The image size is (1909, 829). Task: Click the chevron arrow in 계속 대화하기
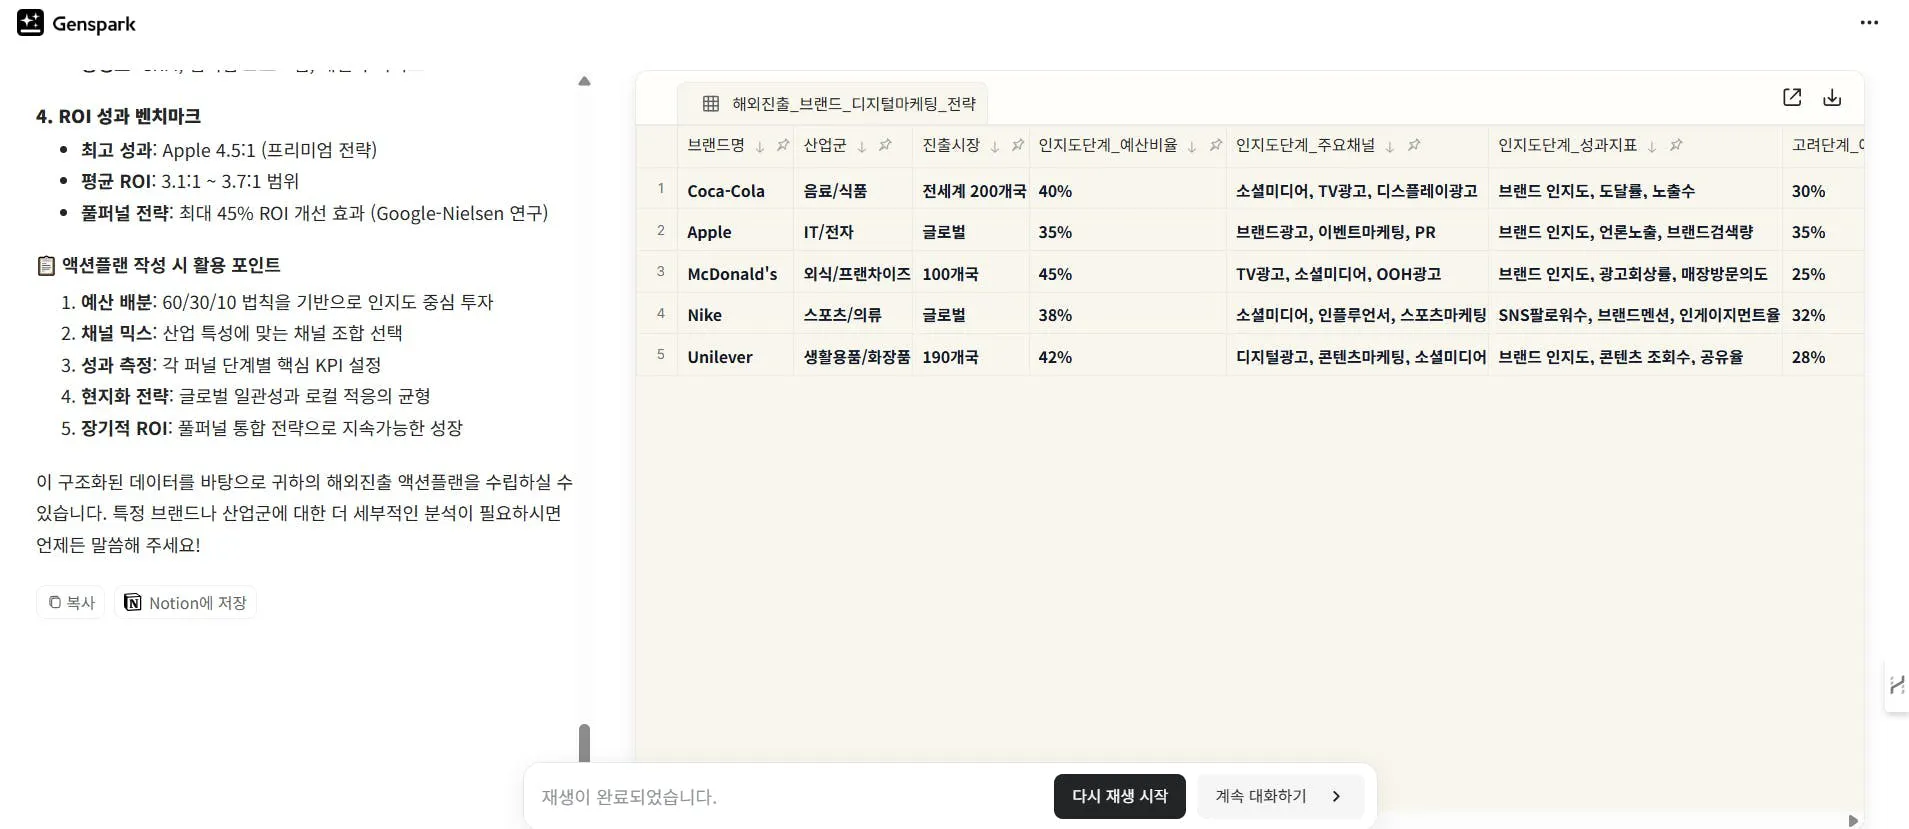(1337, 796)
